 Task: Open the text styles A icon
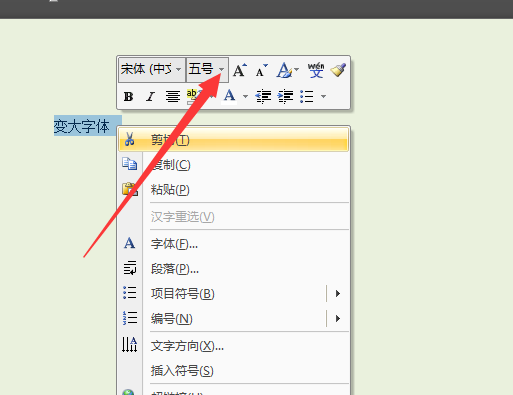point(284,70)
